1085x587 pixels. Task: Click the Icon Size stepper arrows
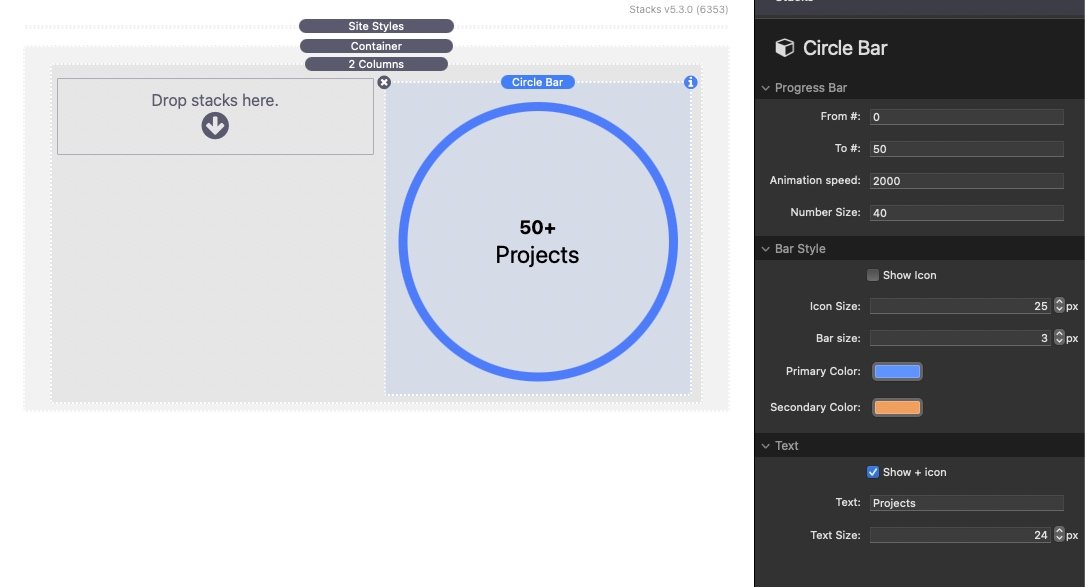click(x=1059, y=306)
